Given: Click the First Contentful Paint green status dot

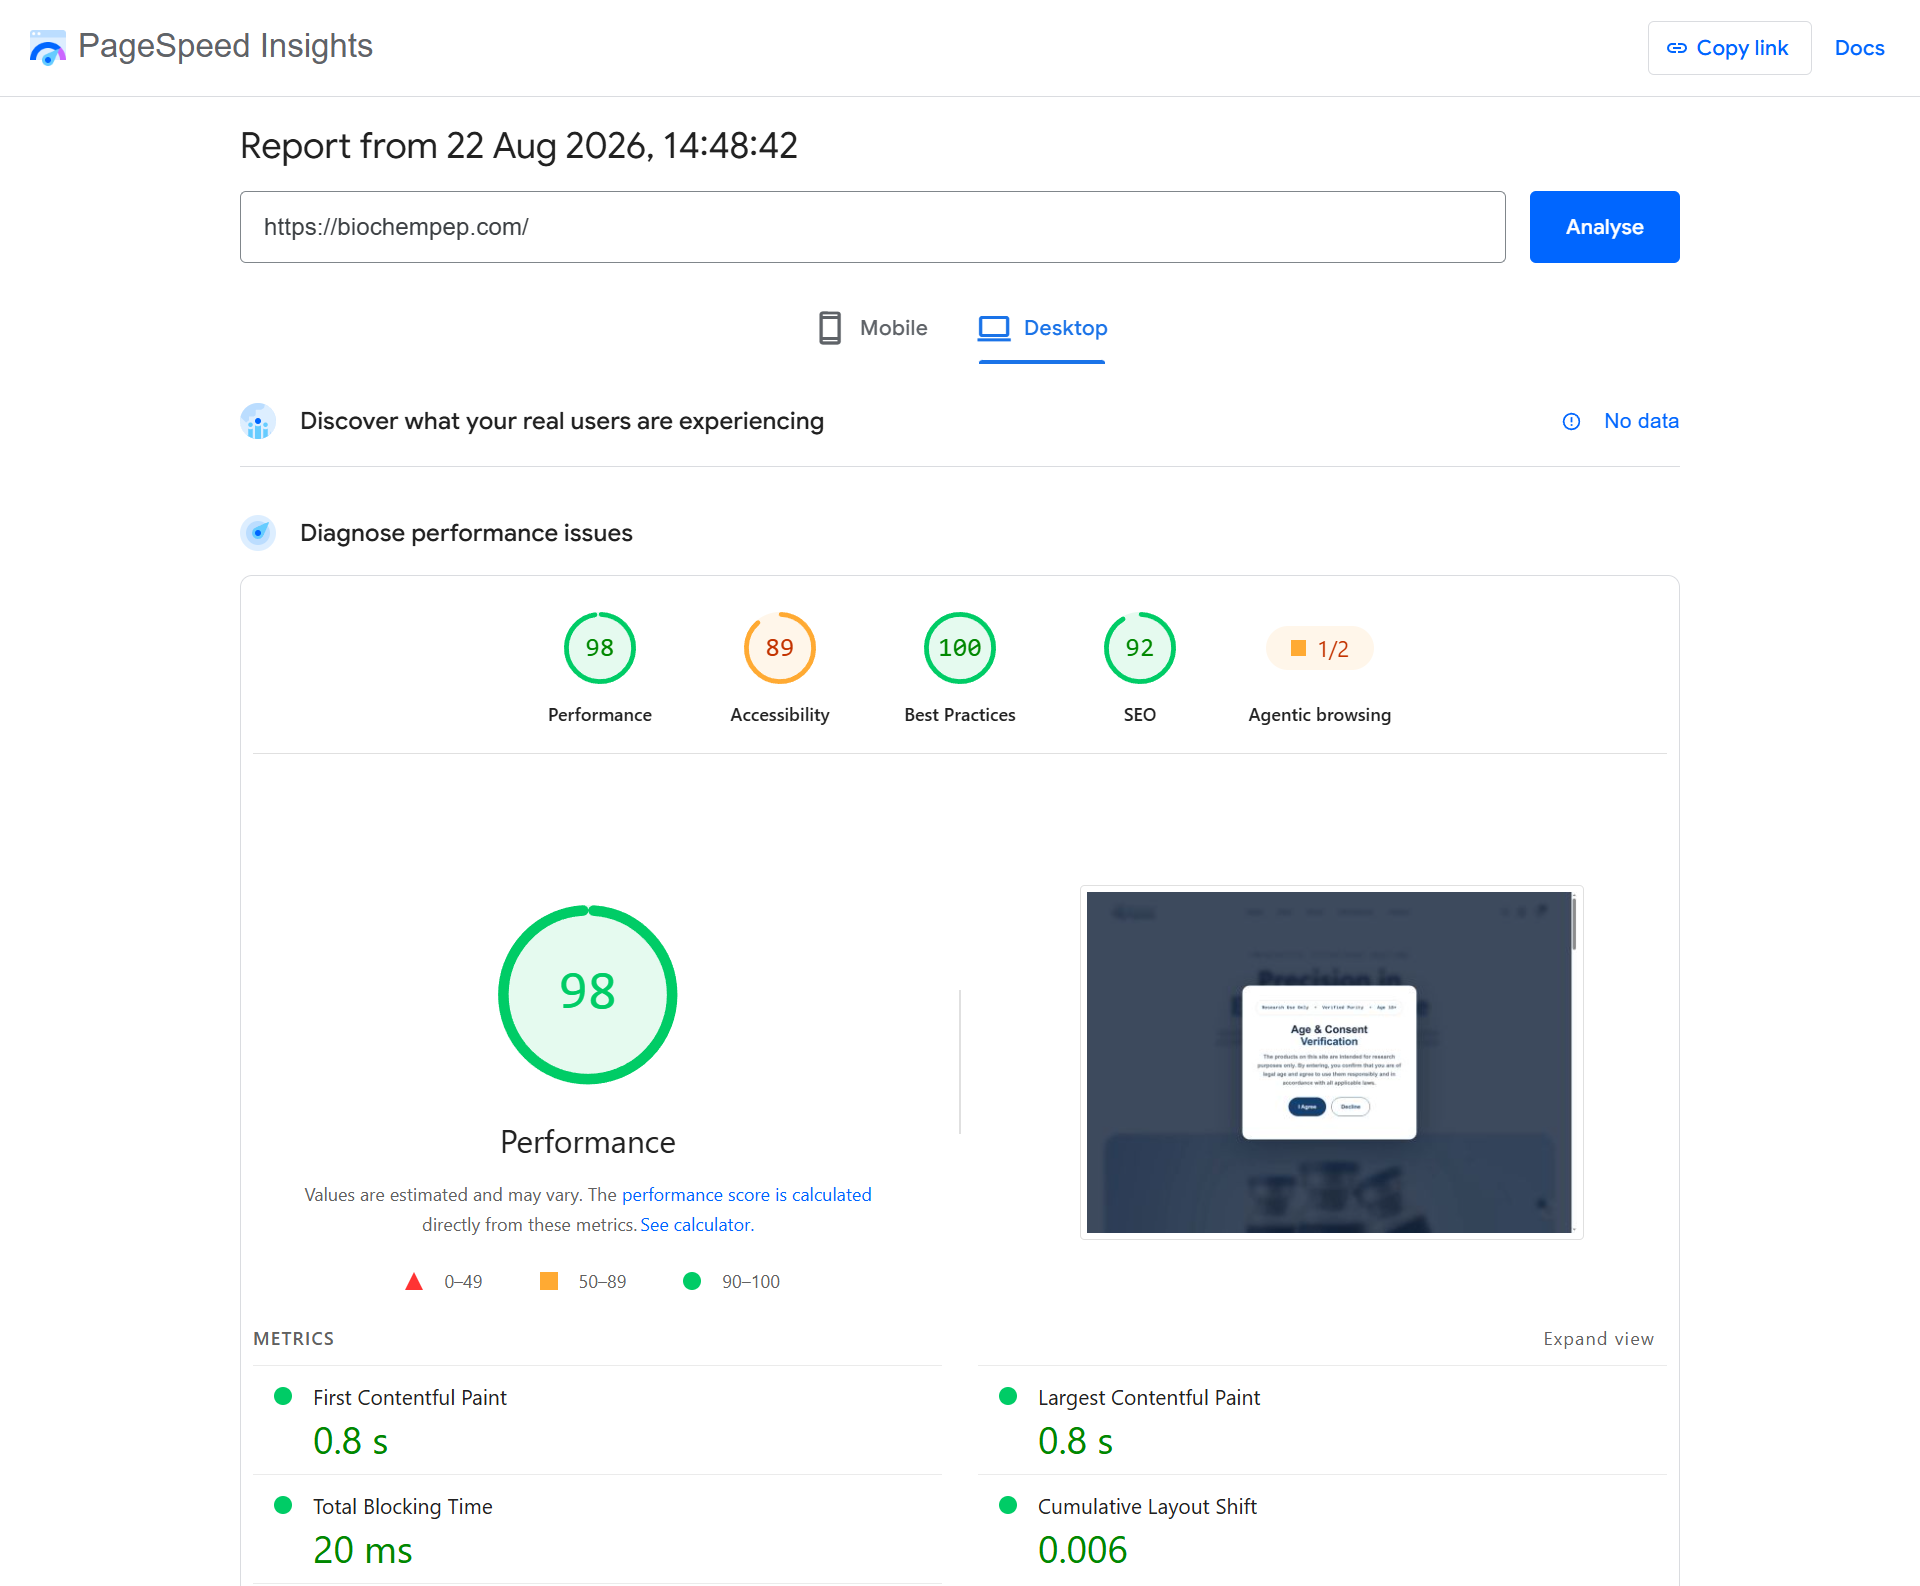Looking at the screenshot, I should [283, 1396].
